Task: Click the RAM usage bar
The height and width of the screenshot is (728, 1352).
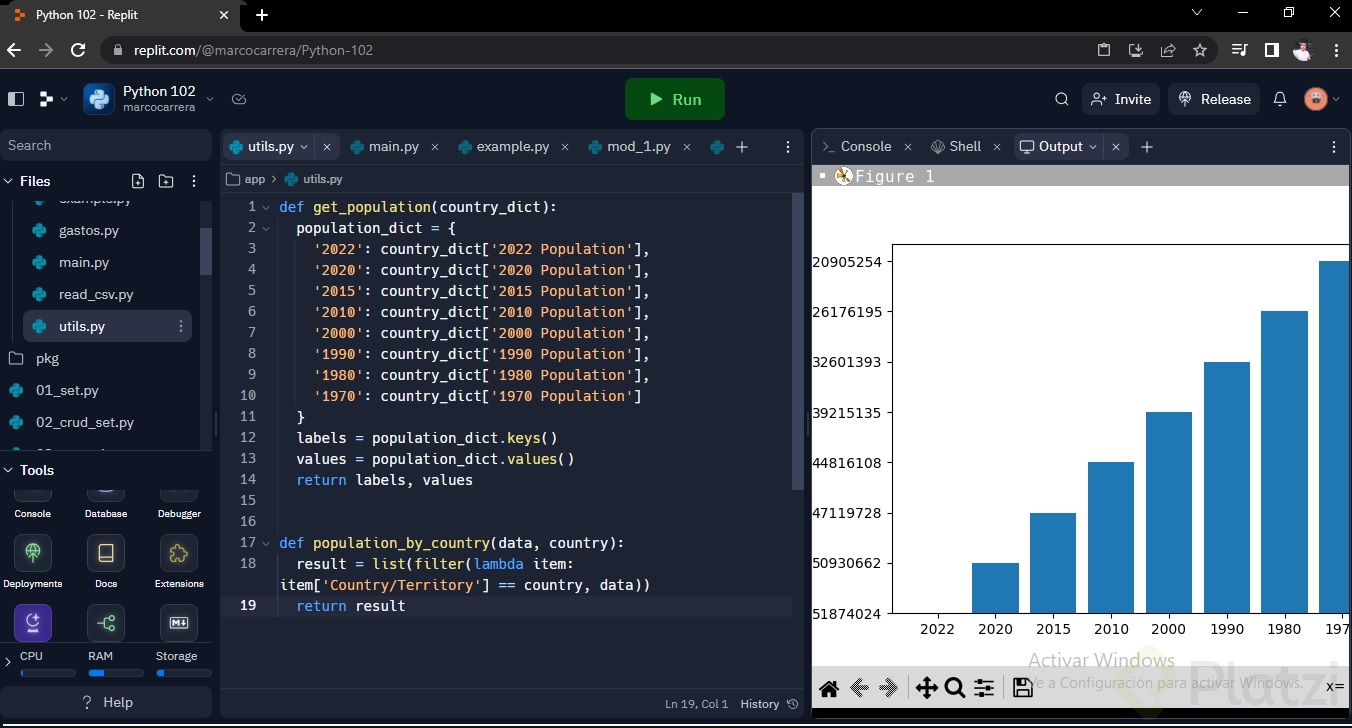Action: pos(116,673)
